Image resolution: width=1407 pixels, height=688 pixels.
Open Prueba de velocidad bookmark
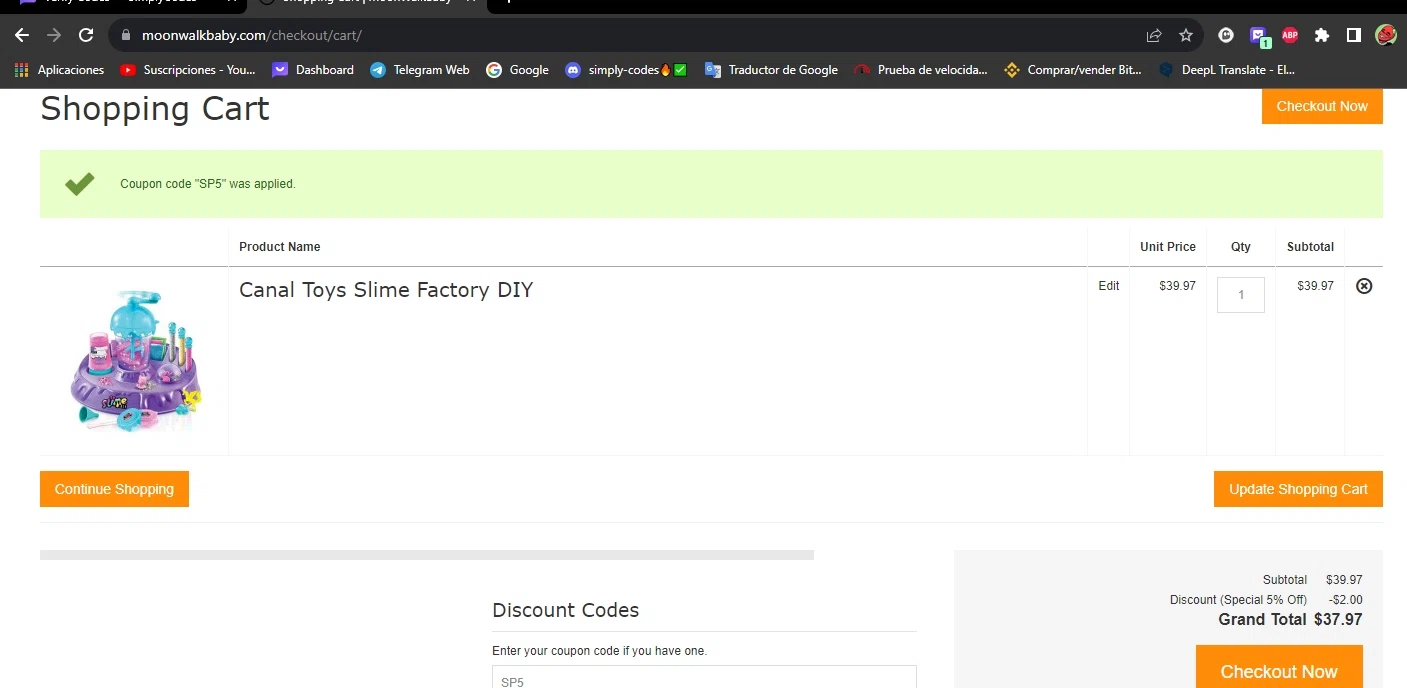click(x=921, y=70)
